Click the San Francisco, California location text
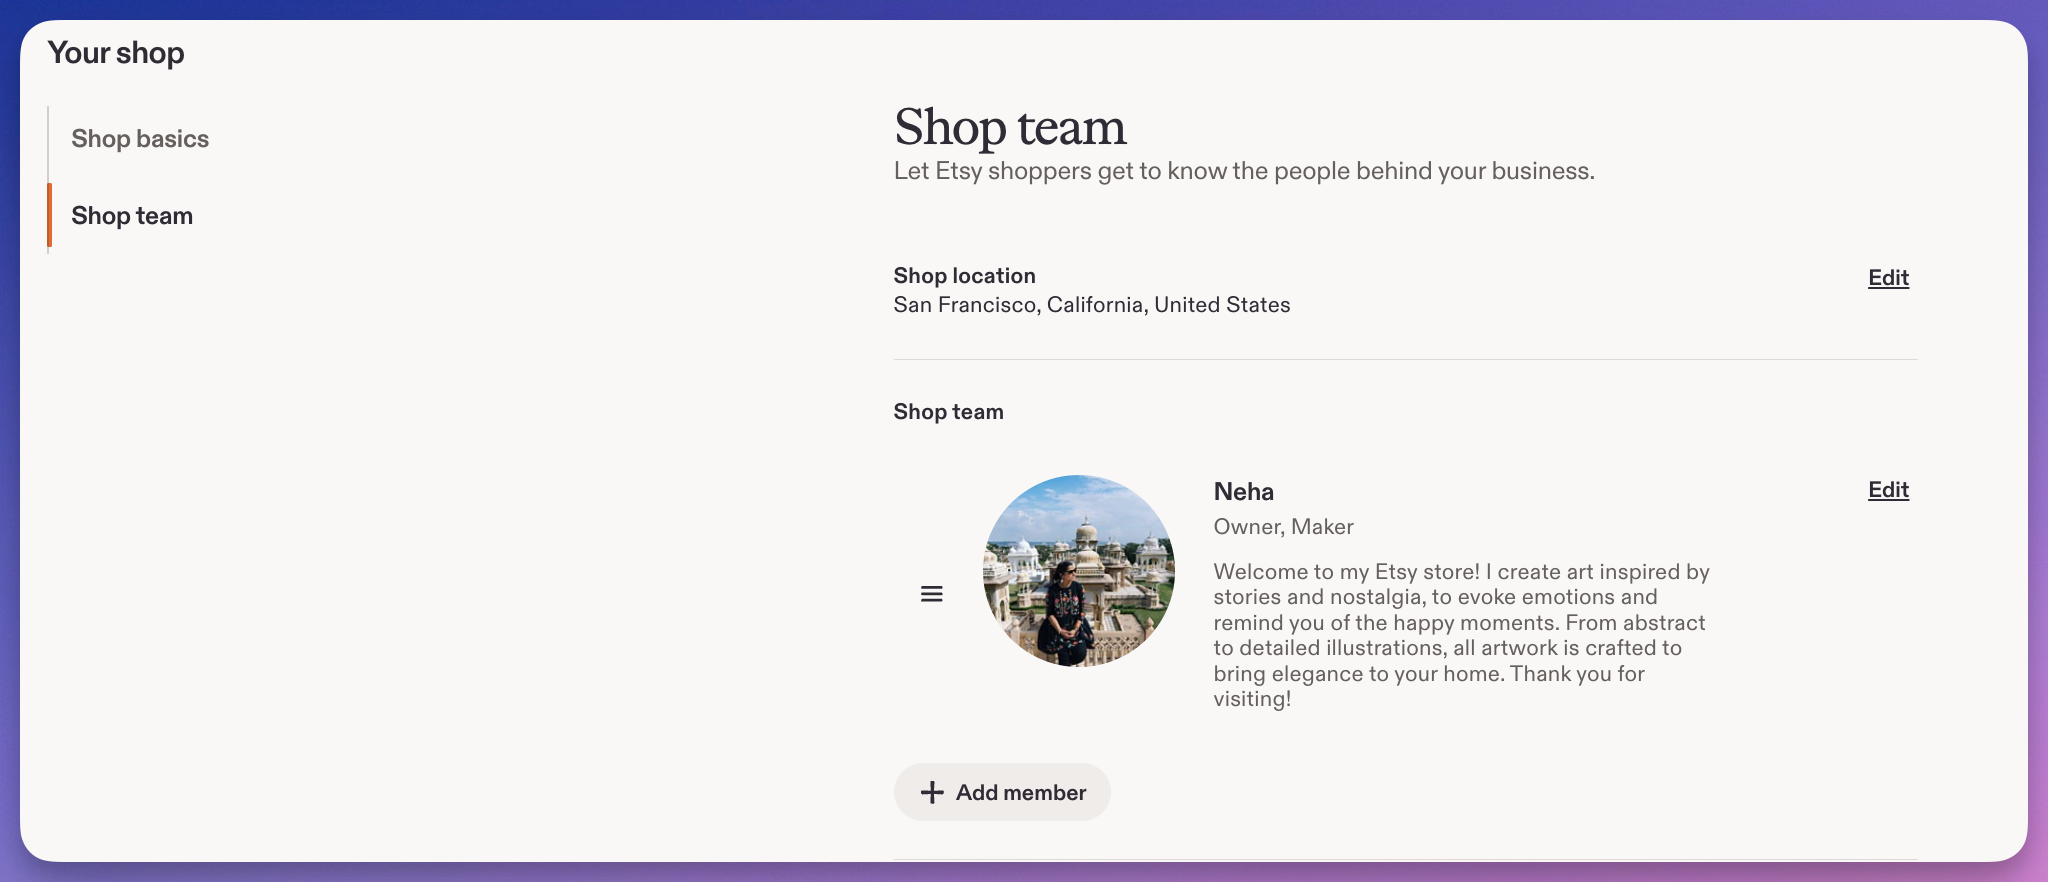 click(x=1092, y=305)
